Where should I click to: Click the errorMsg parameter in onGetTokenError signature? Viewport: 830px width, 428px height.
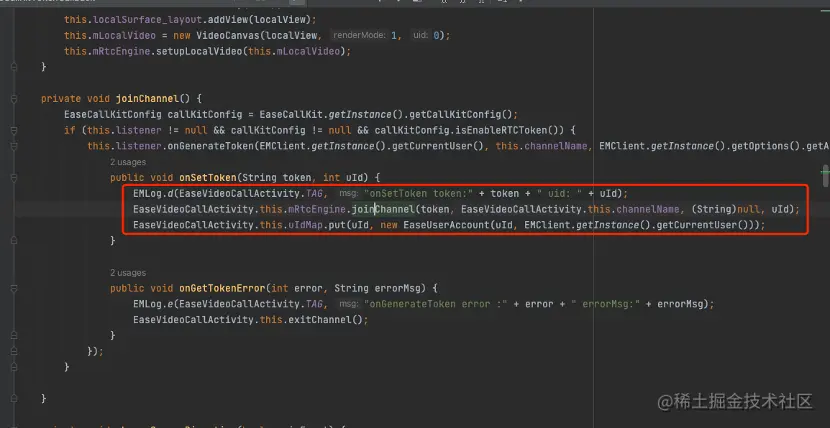[x=398, y=288]
